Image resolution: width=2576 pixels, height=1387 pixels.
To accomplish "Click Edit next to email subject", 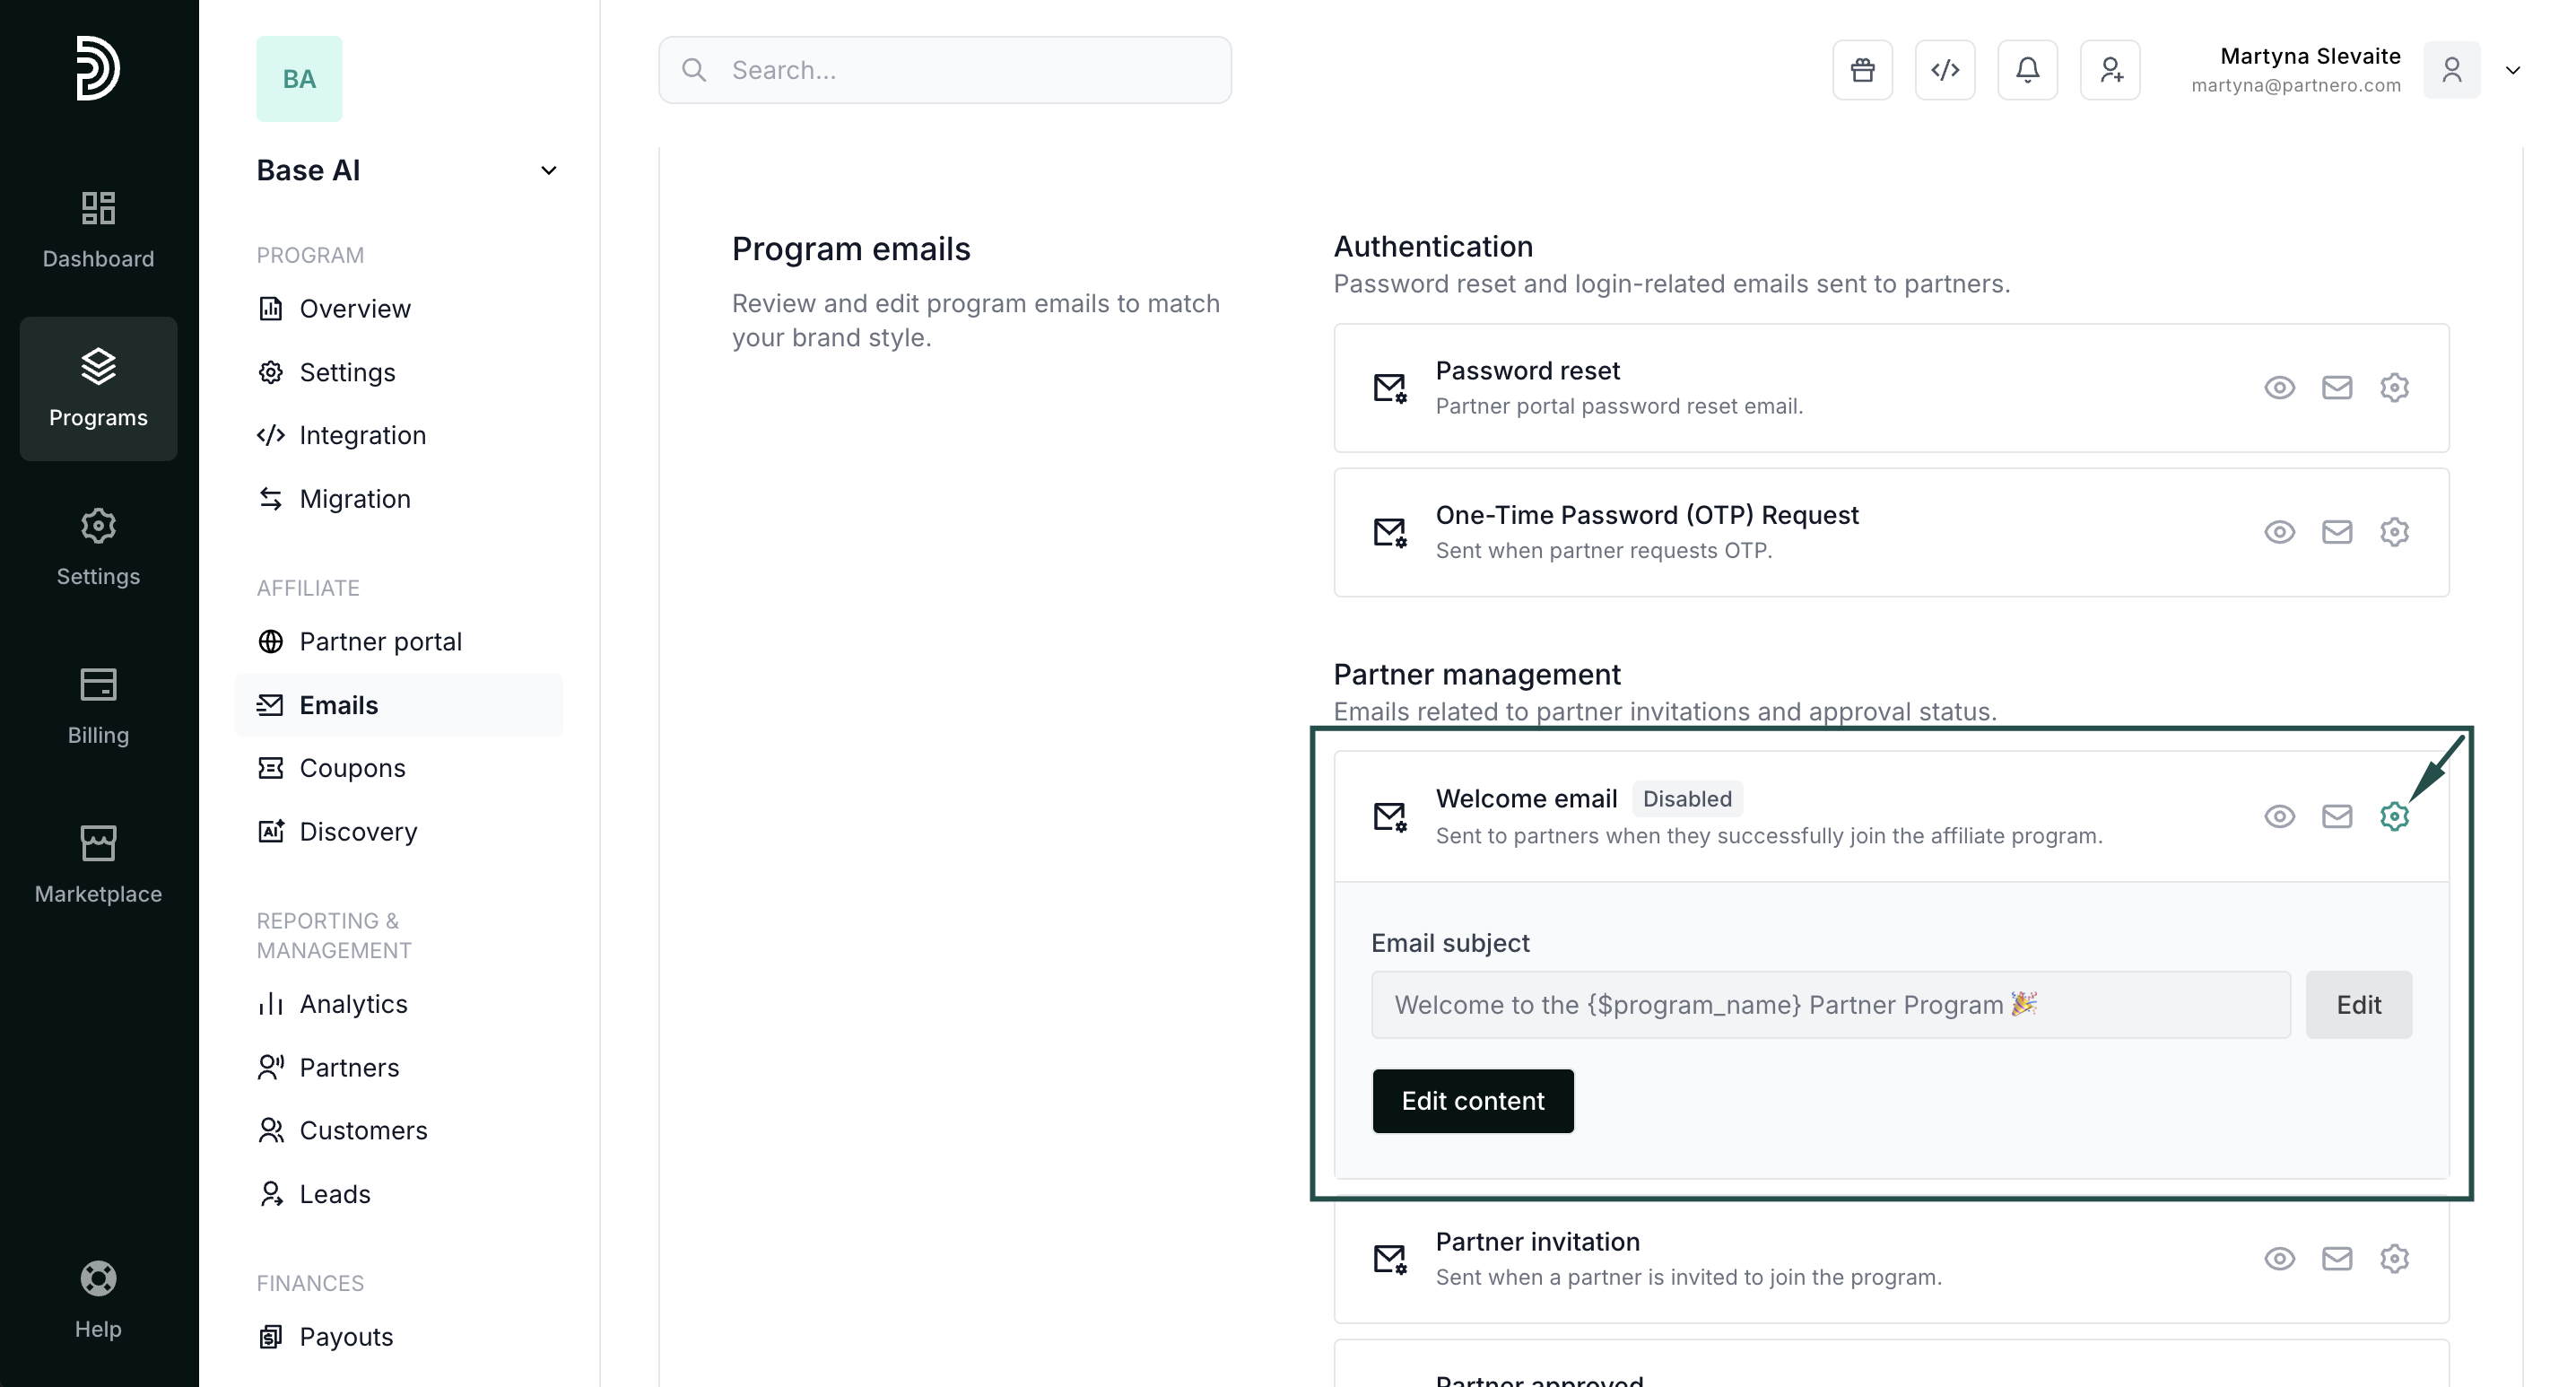I will tap(2358, 1004).
